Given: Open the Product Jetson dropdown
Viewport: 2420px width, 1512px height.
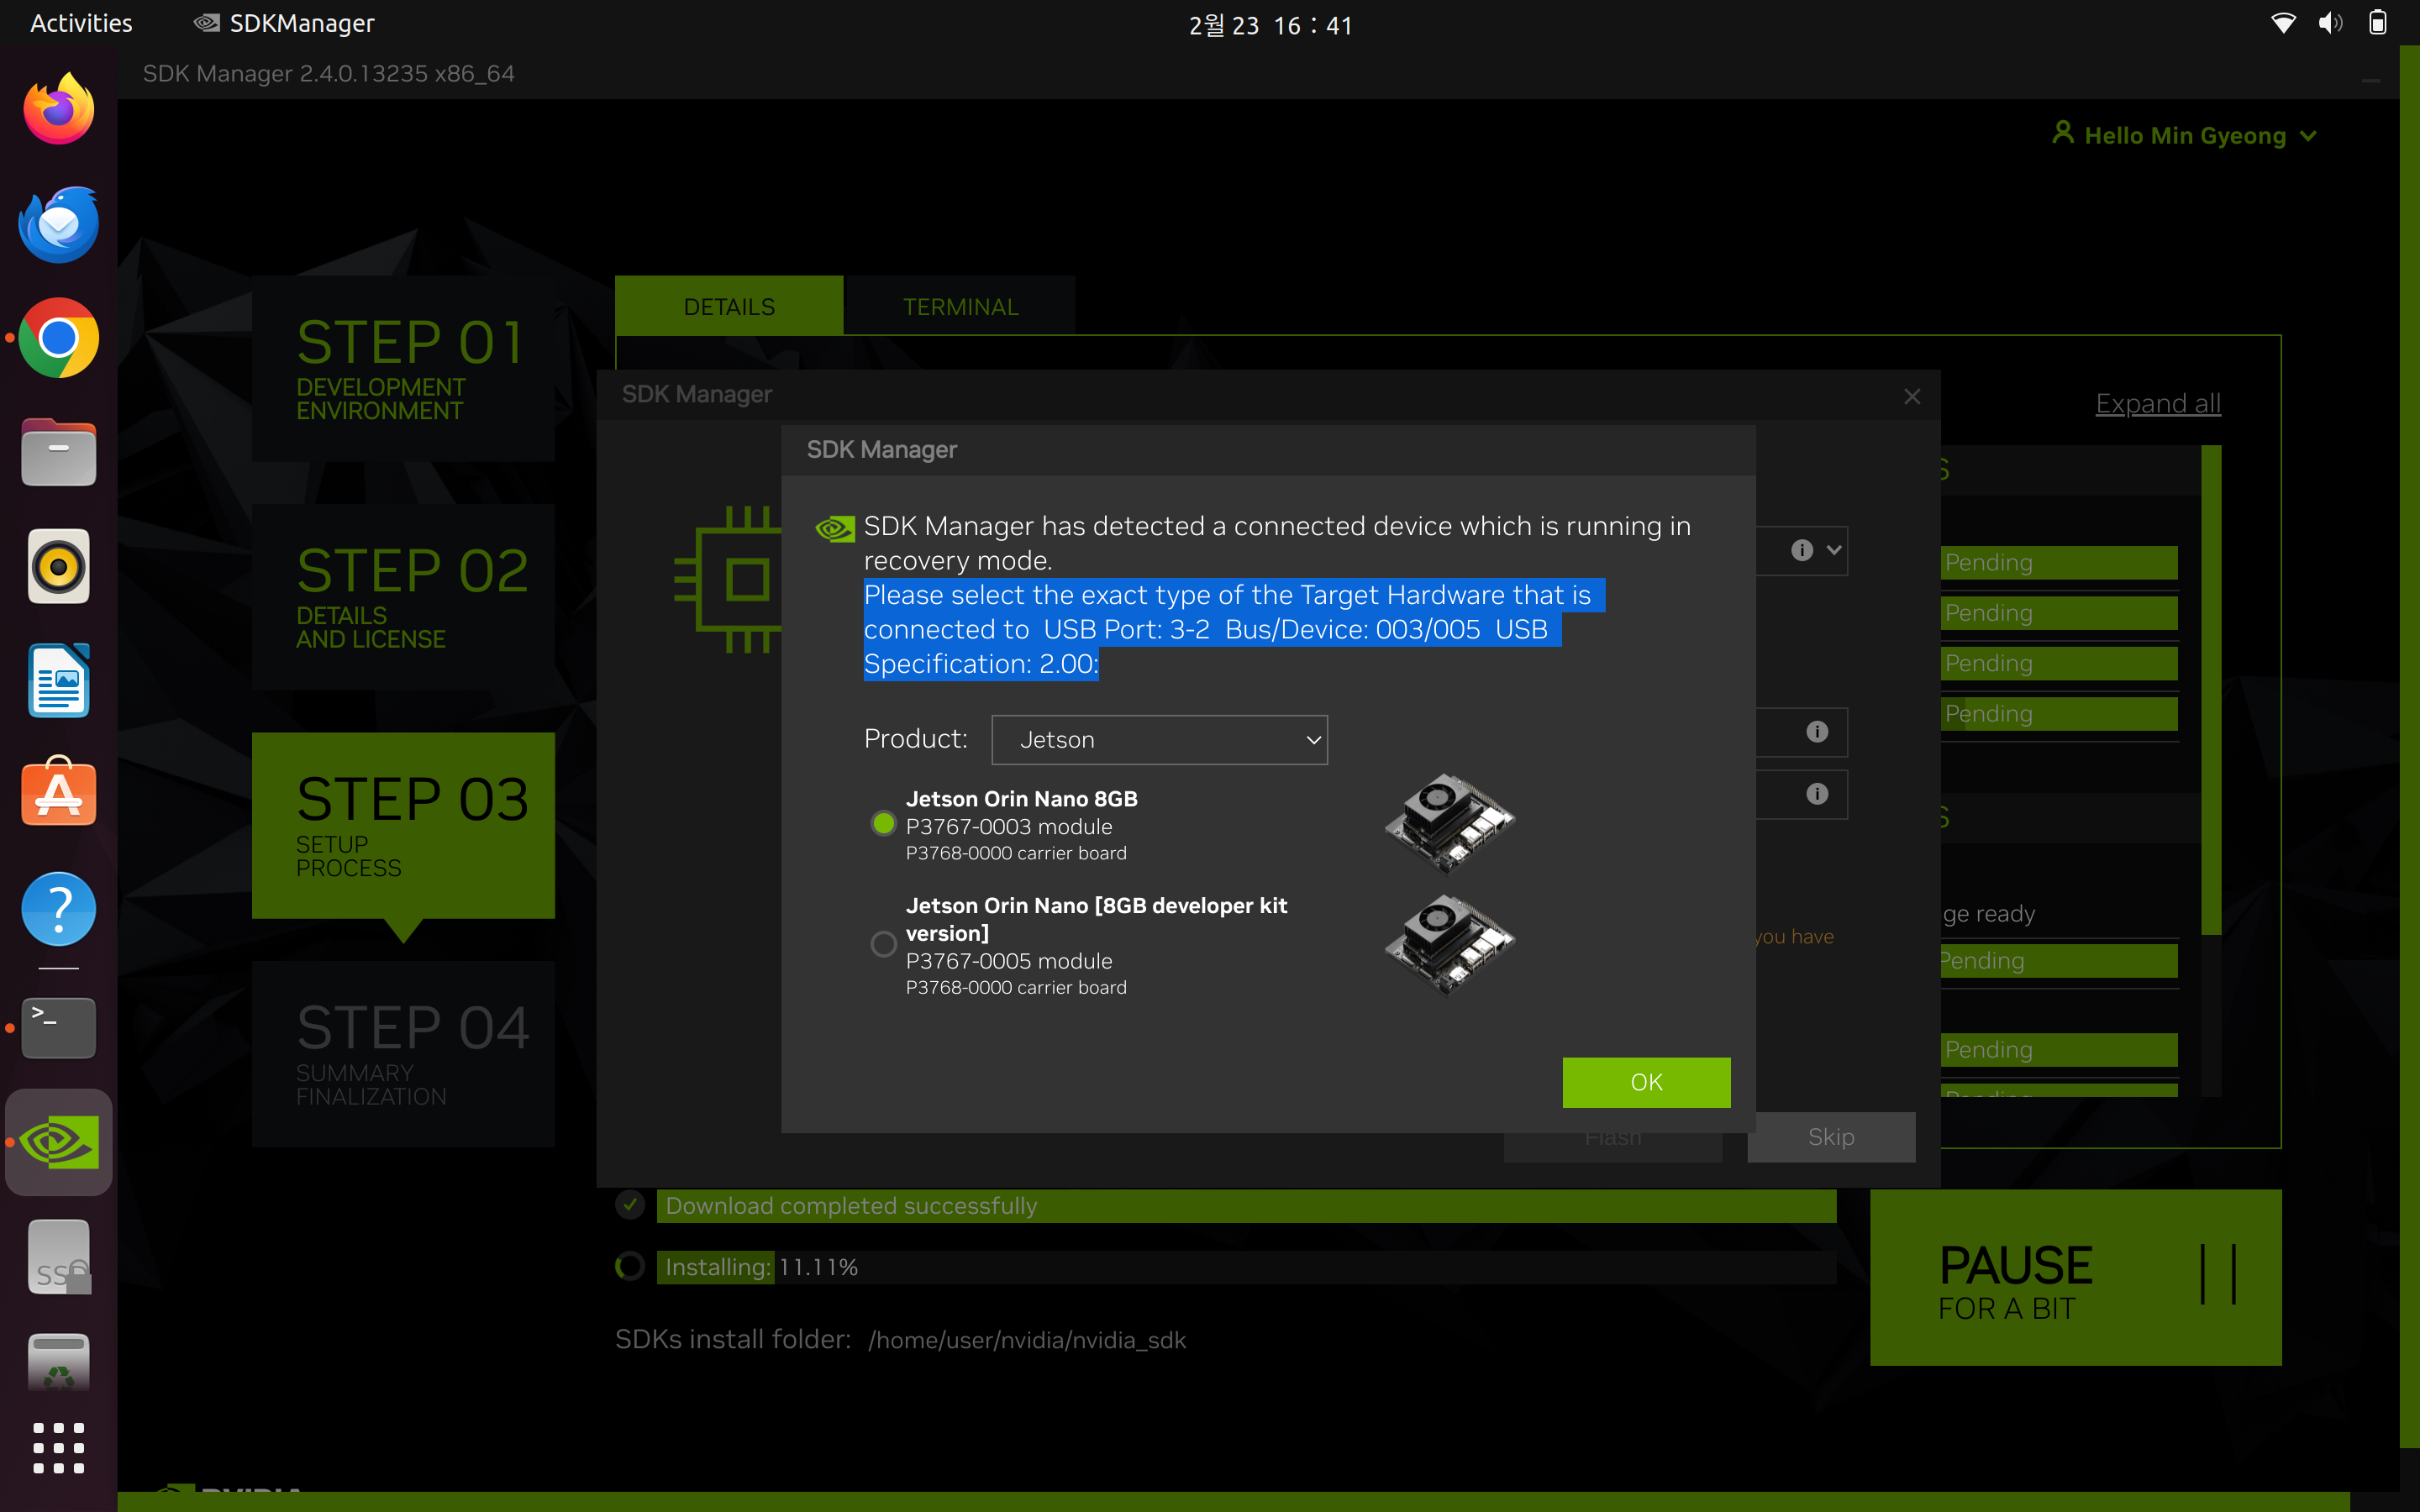Looking at the screenshot, I should click(x=1159, y=740).
